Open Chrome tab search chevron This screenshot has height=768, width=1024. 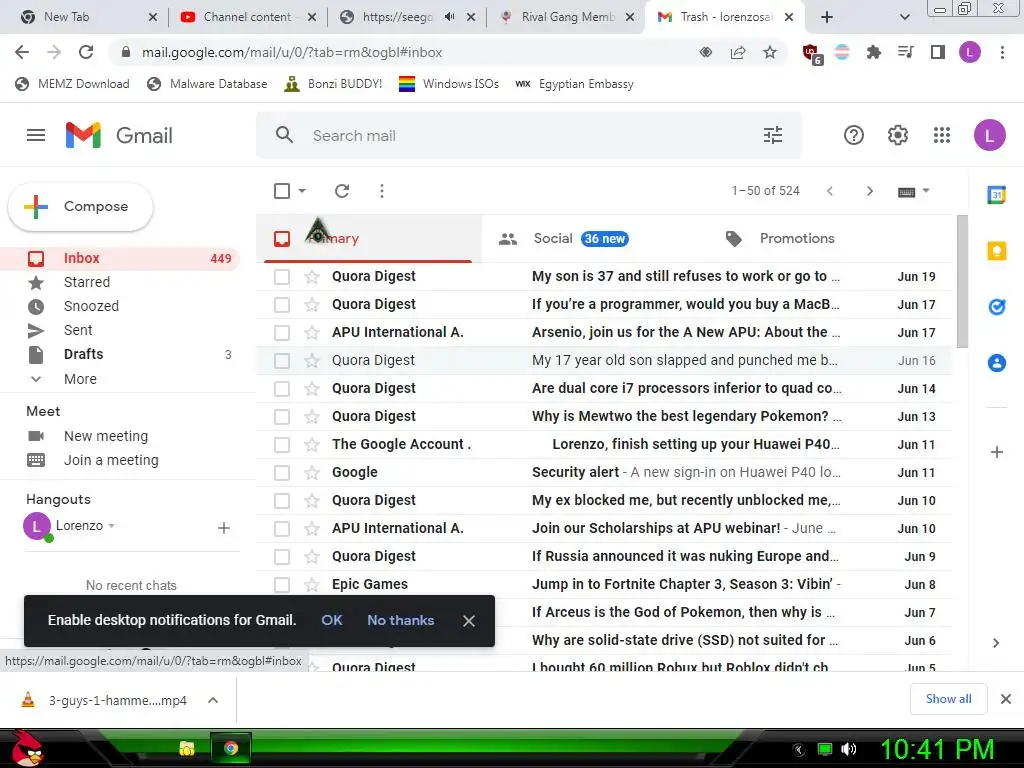pos(904,17)
